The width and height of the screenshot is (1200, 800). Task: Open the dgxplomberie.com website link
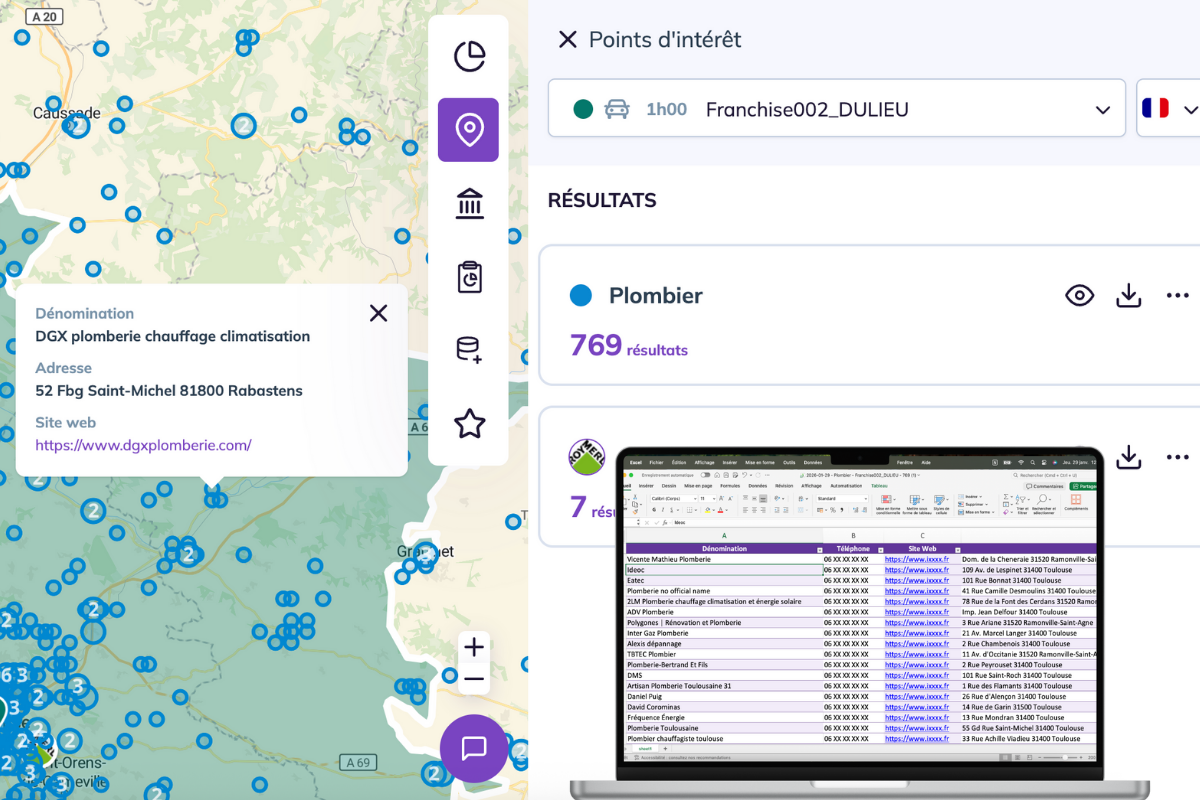click(x=143, y=445)
